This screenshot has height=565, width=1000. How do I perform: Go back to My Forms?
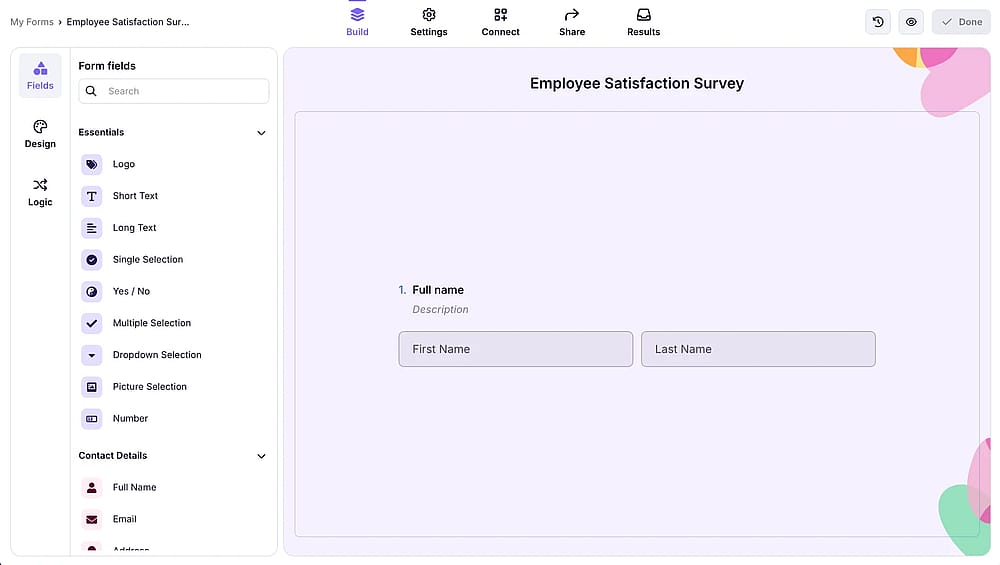point(32,22)
